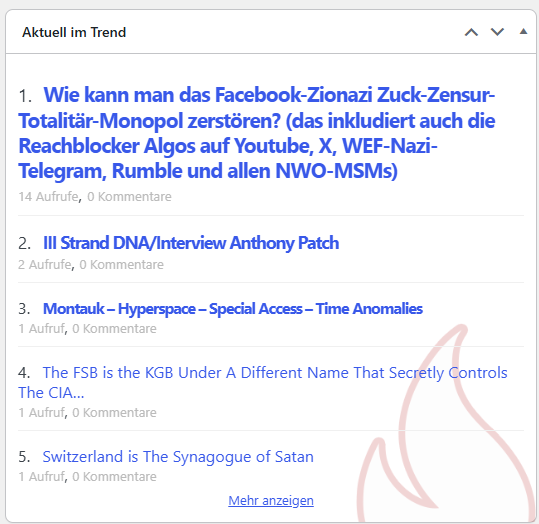Image resolution: width=539 pixels, height=524 pixels.
Task: Click 1 Aufruf under the FSB post
Action: 41,413
